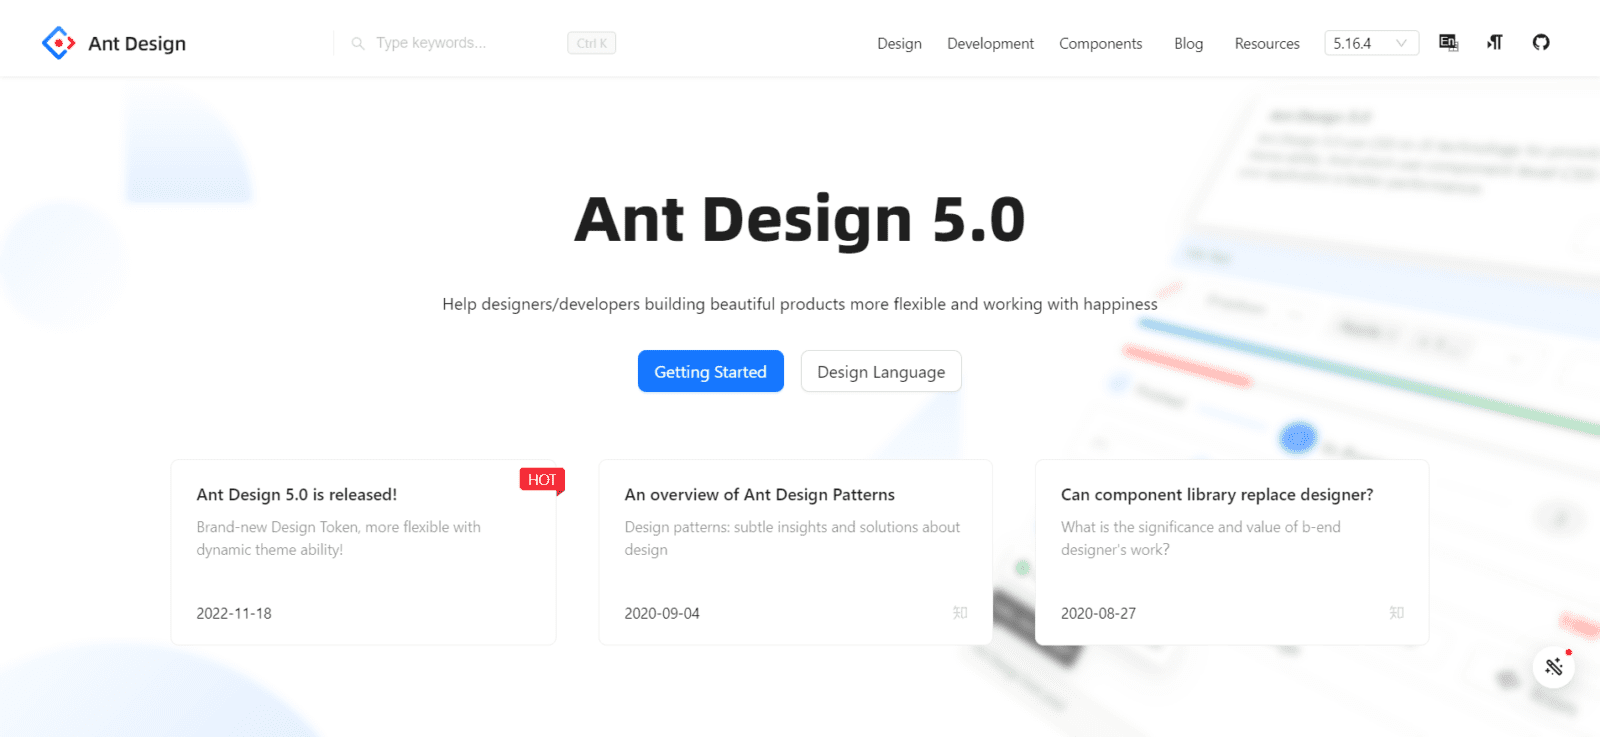Open the Design menu
The image size is (1600, 737).
(x=899, y=43)
